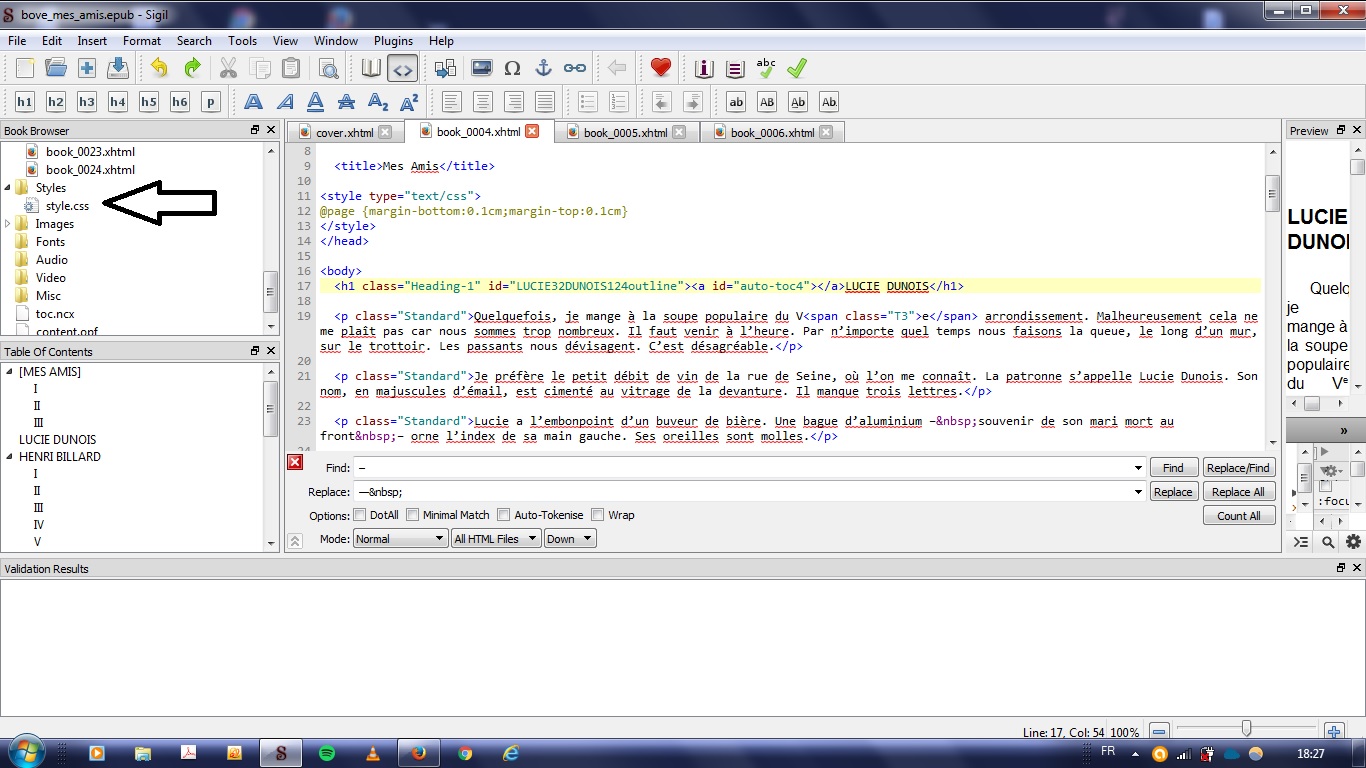The width and height of the screenshot is (1366, 768).
Task: Click the Book View toolbar icon
Action: coord(372,69)
